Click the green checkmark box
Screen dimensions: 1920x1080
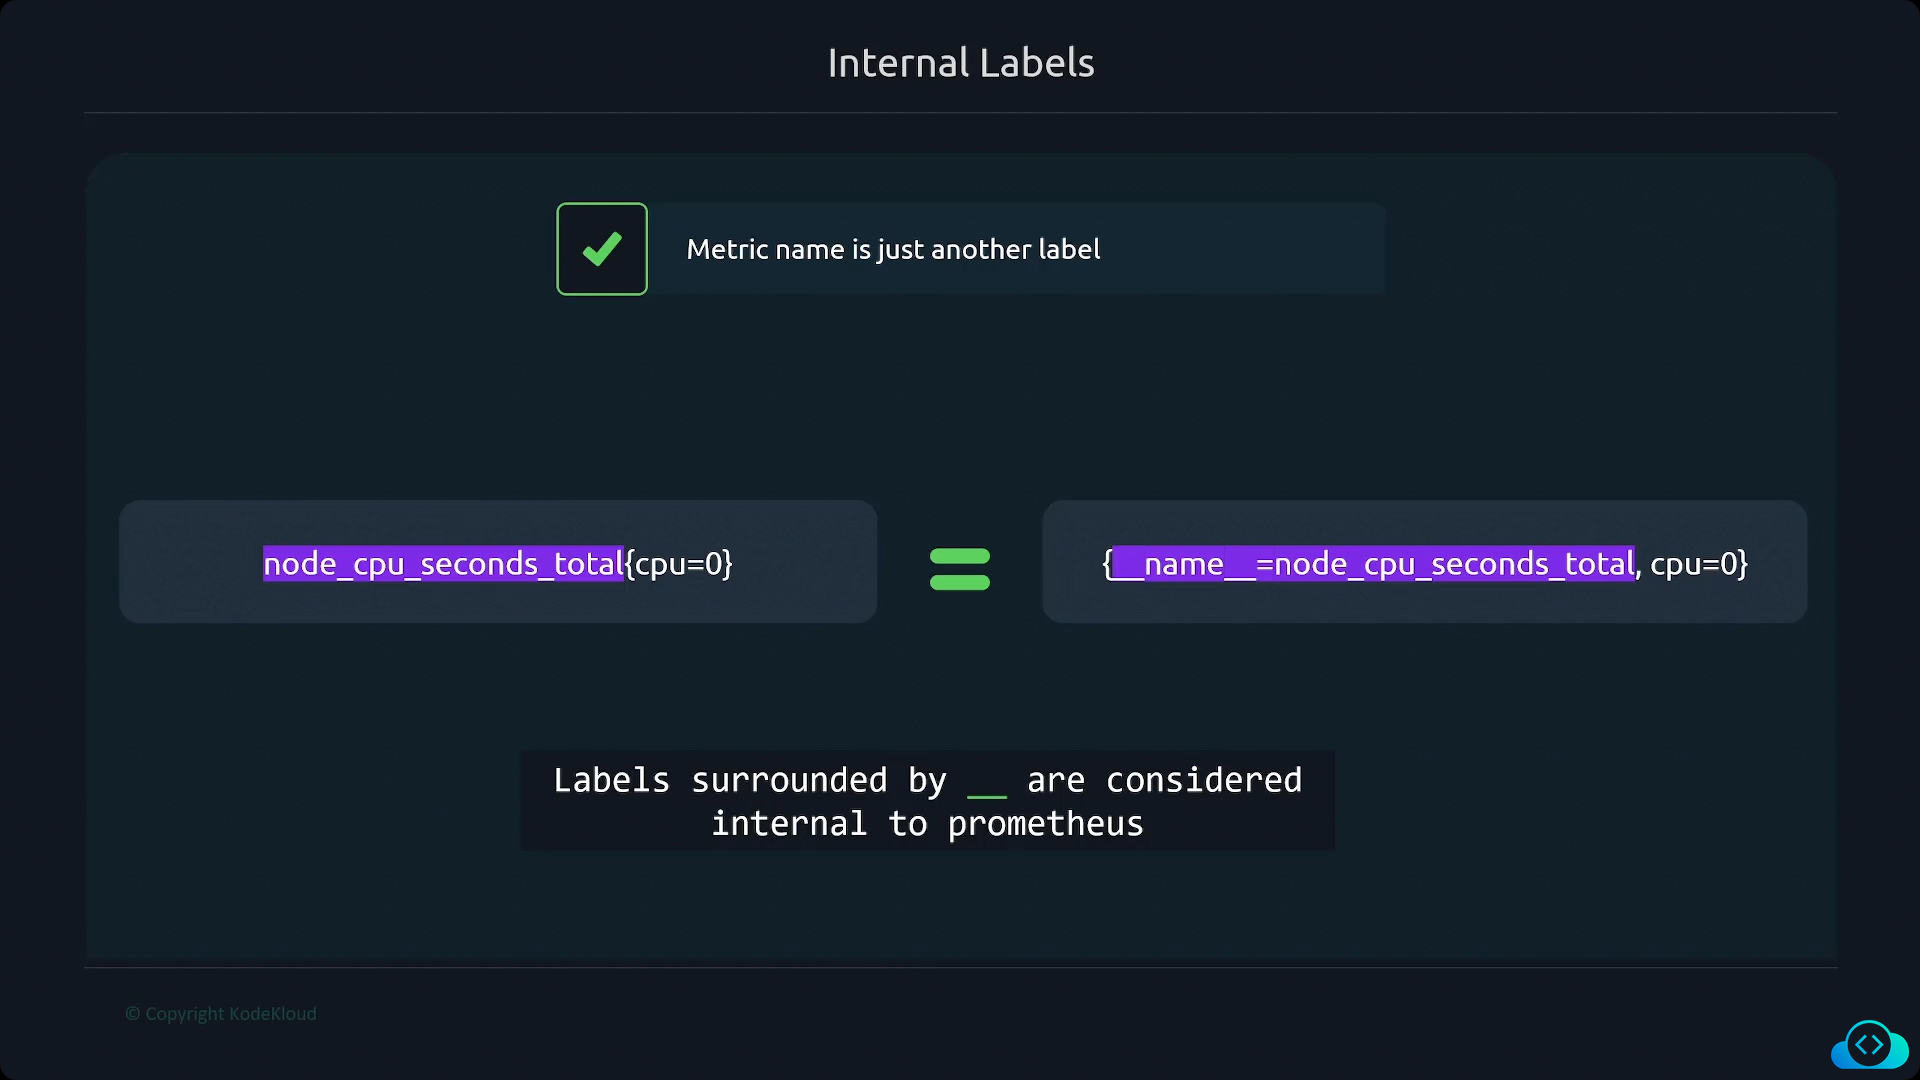coord(602,249)
